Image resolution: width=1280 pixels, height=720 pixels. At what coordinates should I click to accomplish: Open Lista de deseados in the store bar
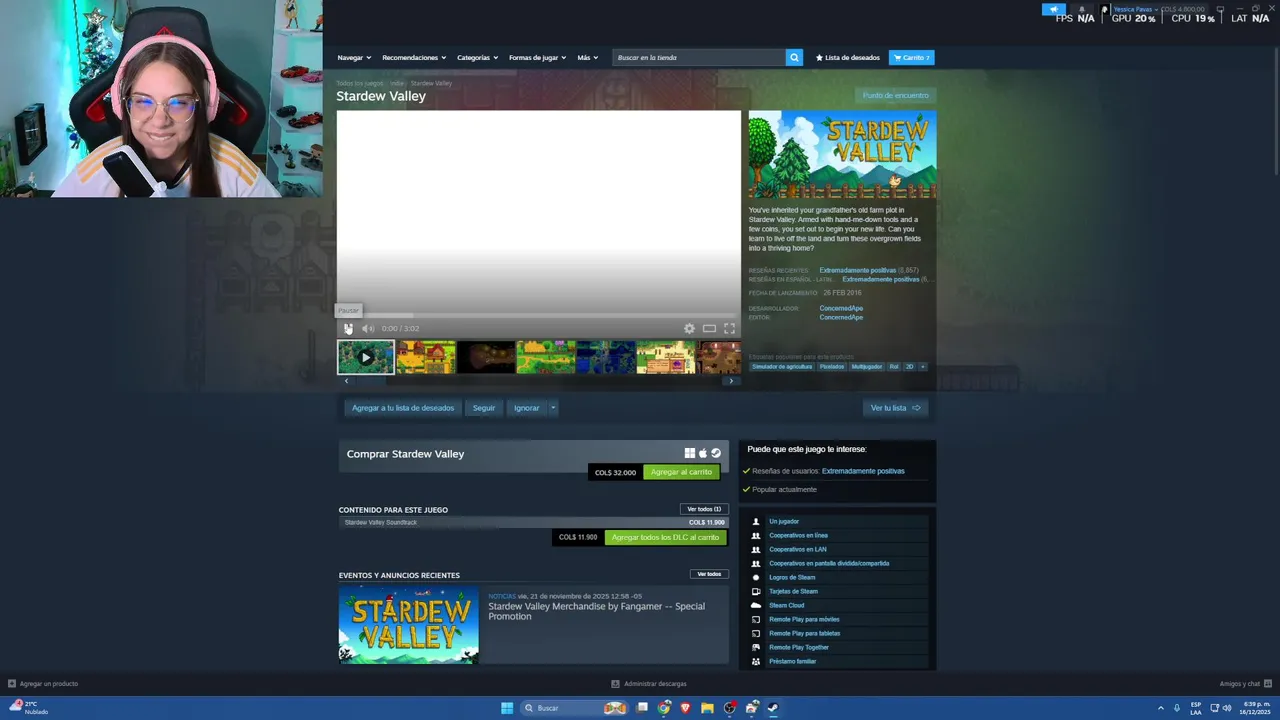pyautogui.click(x=848, y=58)
